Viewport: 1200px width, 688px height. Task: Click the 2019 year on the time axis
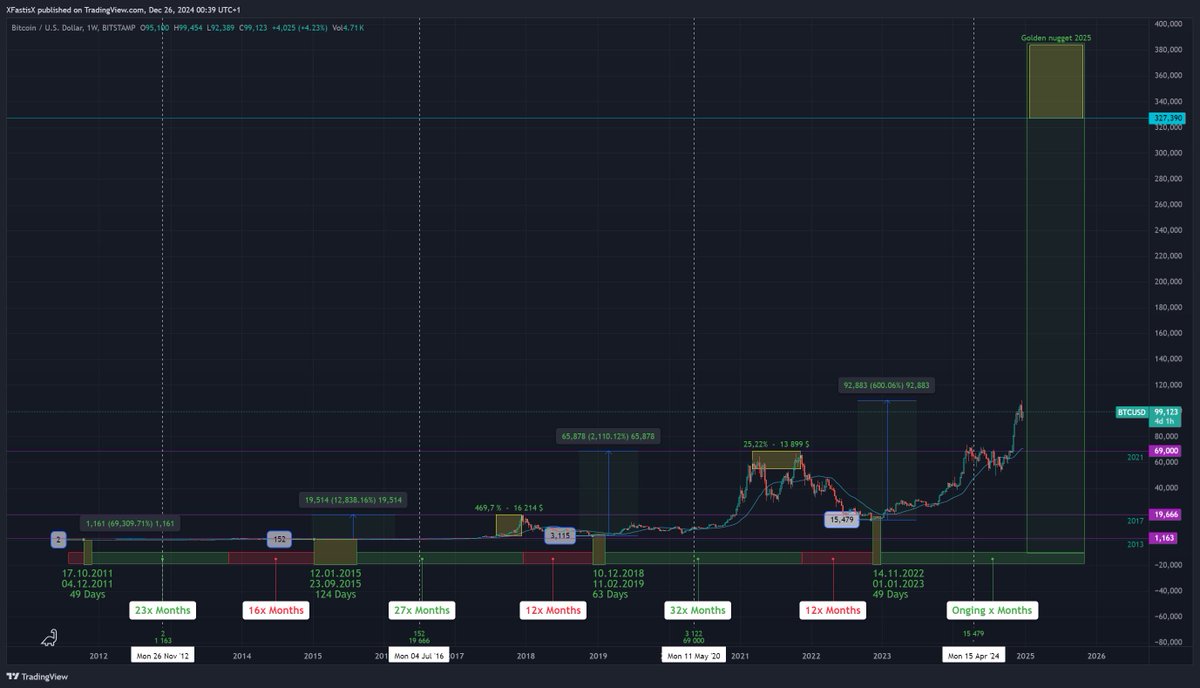pyautogui.click(x=598, y=656)
